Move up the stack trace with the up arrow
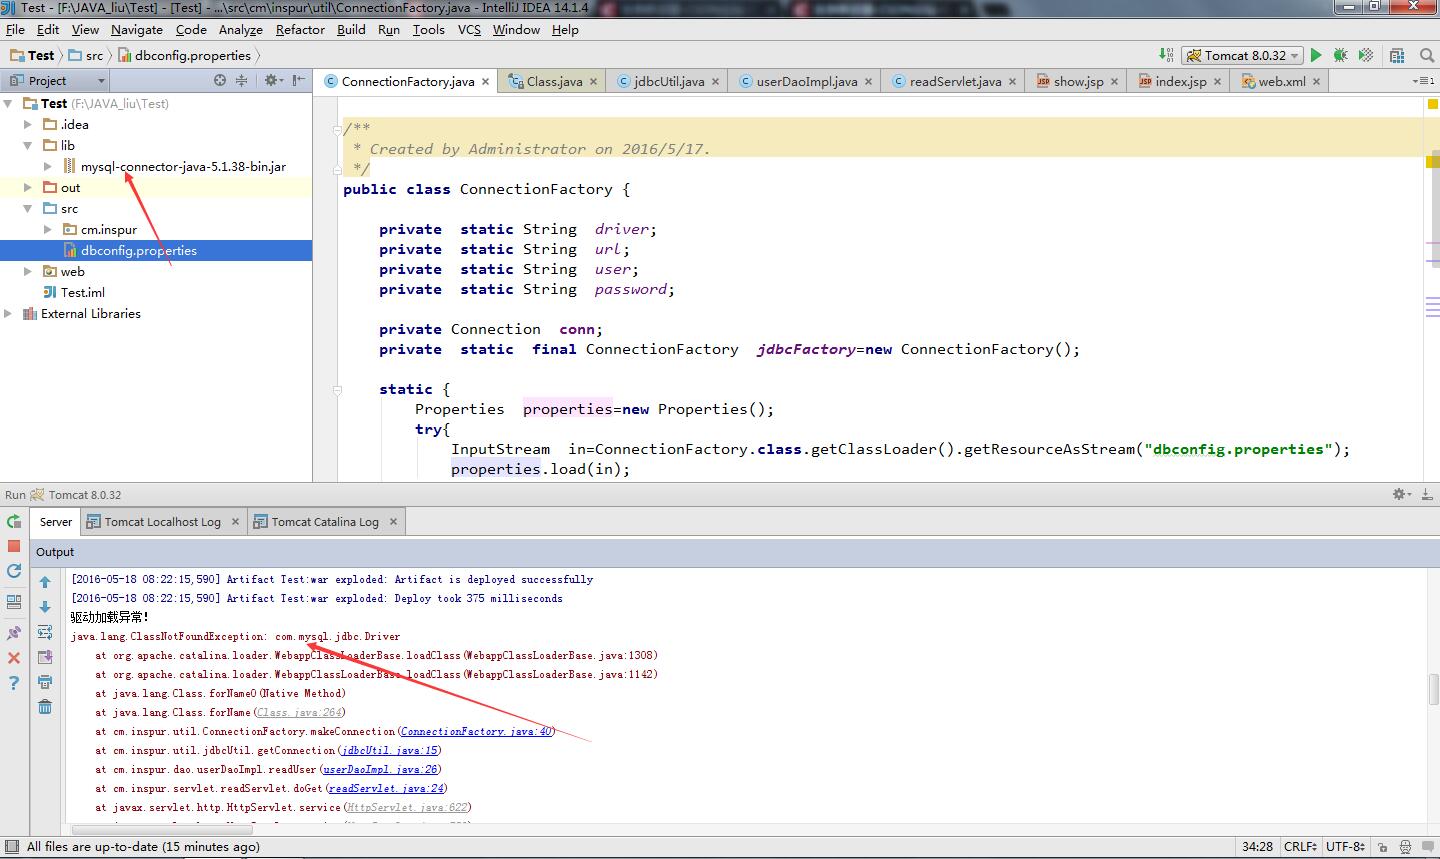The image size is (1440, 859). tap(45, 582)
